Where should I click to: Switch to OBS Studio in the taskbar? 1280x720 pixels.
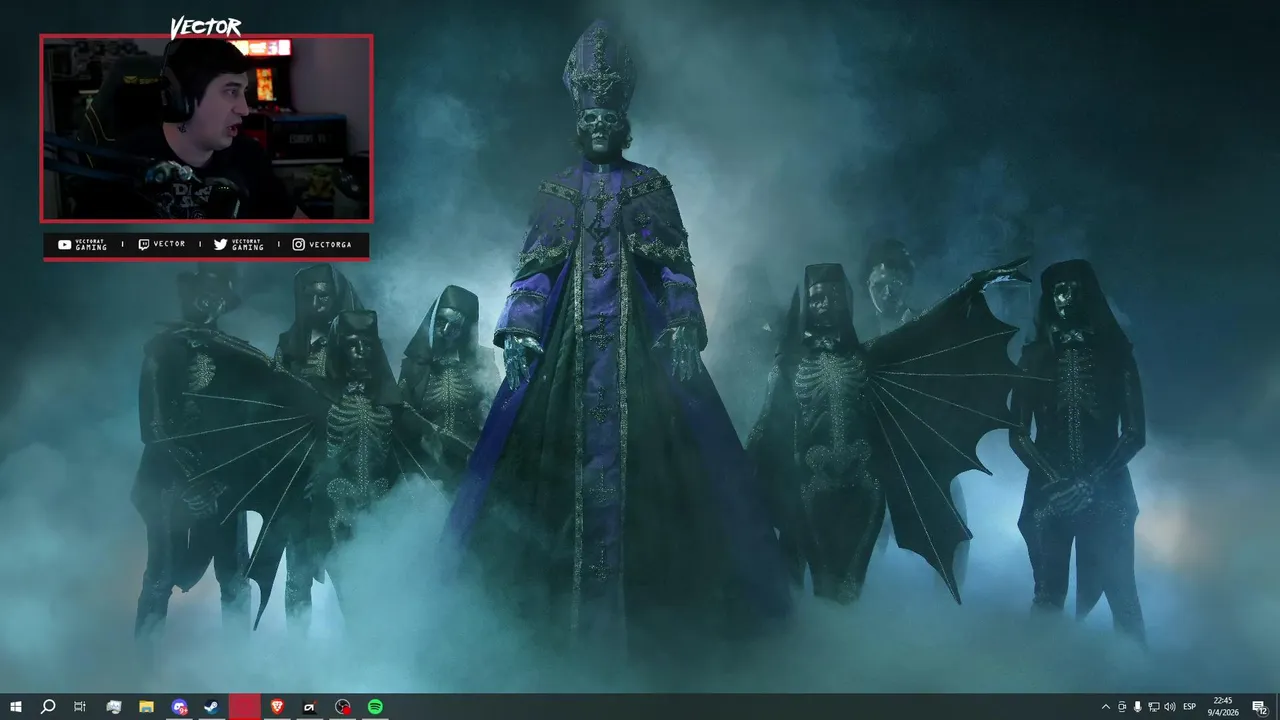343,707
